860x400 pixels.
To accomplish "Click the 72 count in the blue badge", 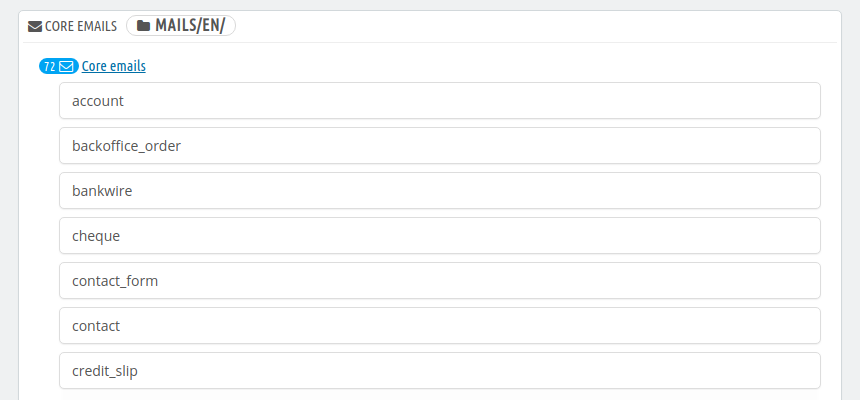I will coord(49,66).
